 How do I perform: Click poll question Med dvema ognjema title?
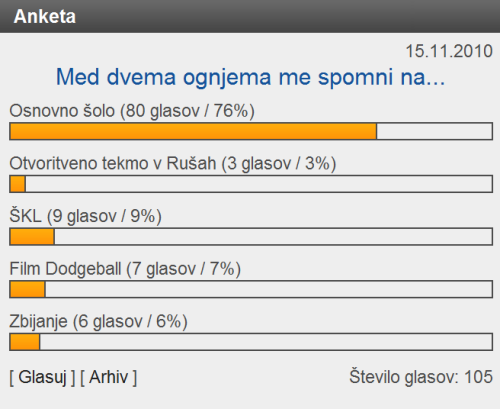tap(250, 77)
